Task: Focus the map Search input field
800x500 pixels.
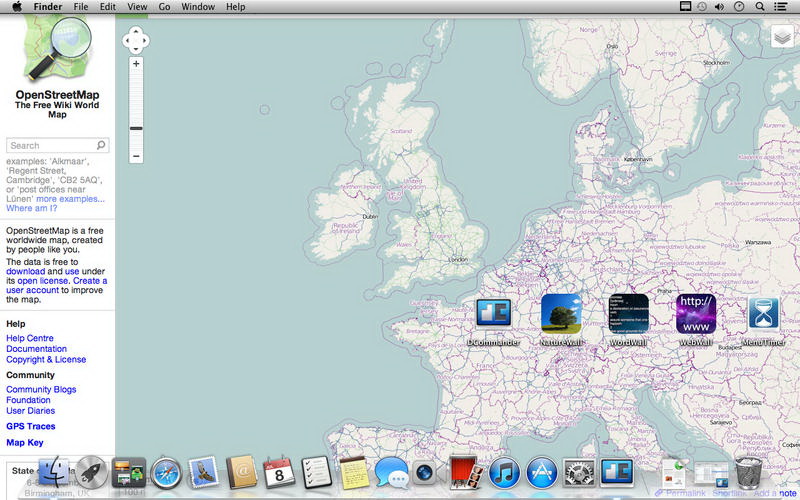Action: (x=52, y=145)
